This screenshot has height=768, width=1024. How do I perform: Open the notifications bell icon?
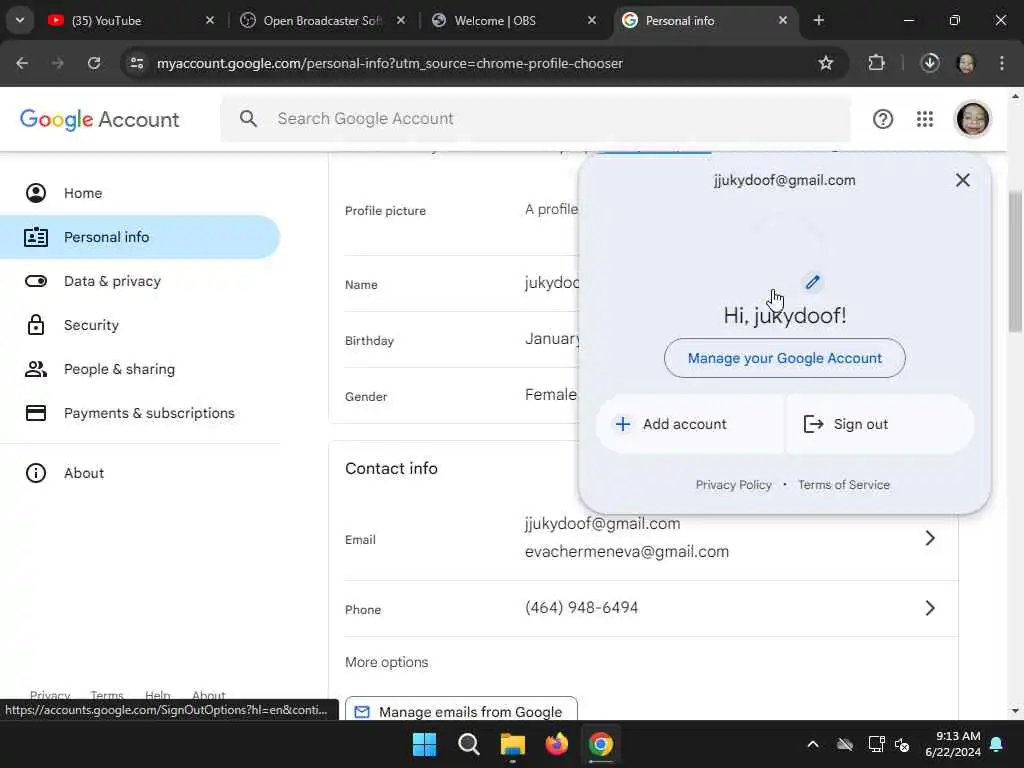point(996,744)
